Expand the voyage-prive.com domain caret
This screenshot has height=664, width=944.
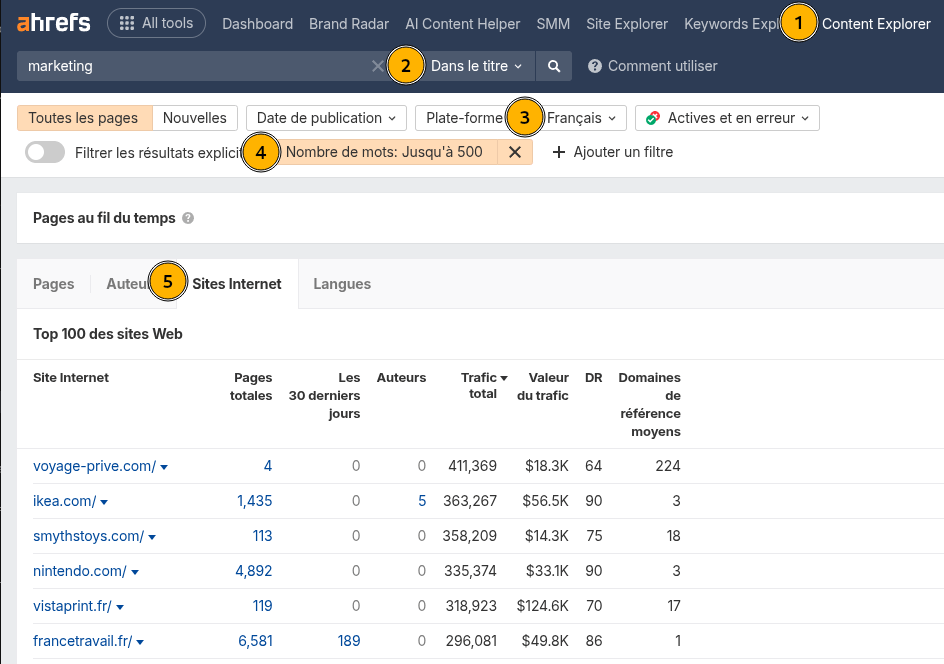pyautogui.click(x=163, y=466)
